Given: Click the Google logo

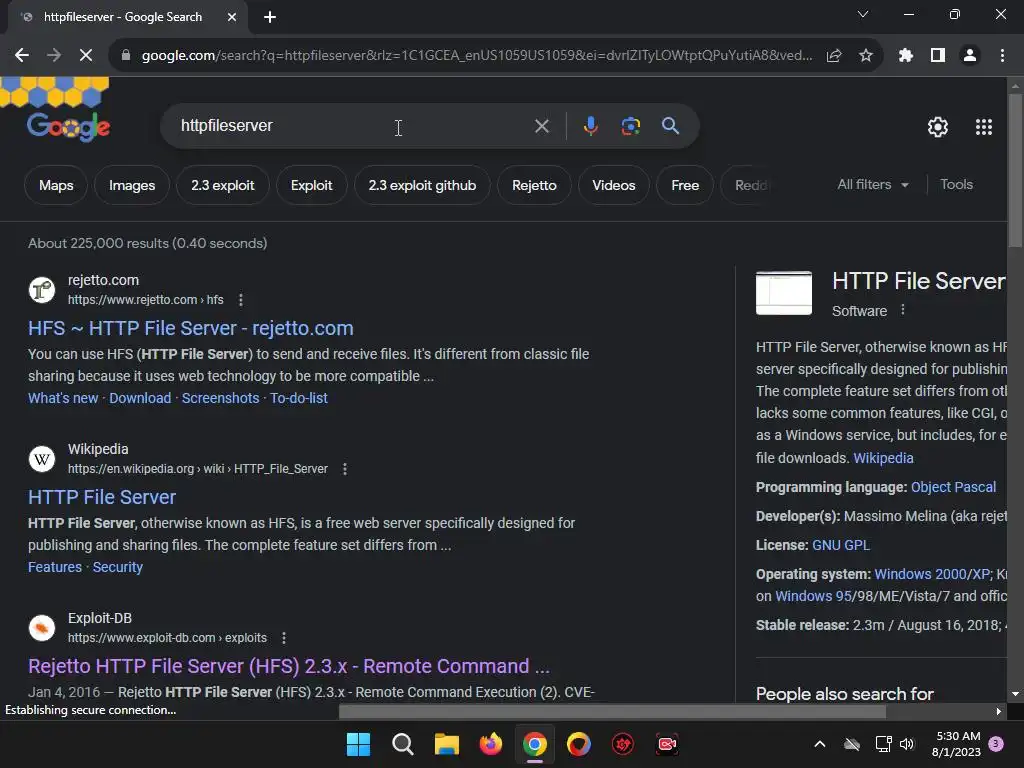Looking at the screenshot, I should 68,126.
